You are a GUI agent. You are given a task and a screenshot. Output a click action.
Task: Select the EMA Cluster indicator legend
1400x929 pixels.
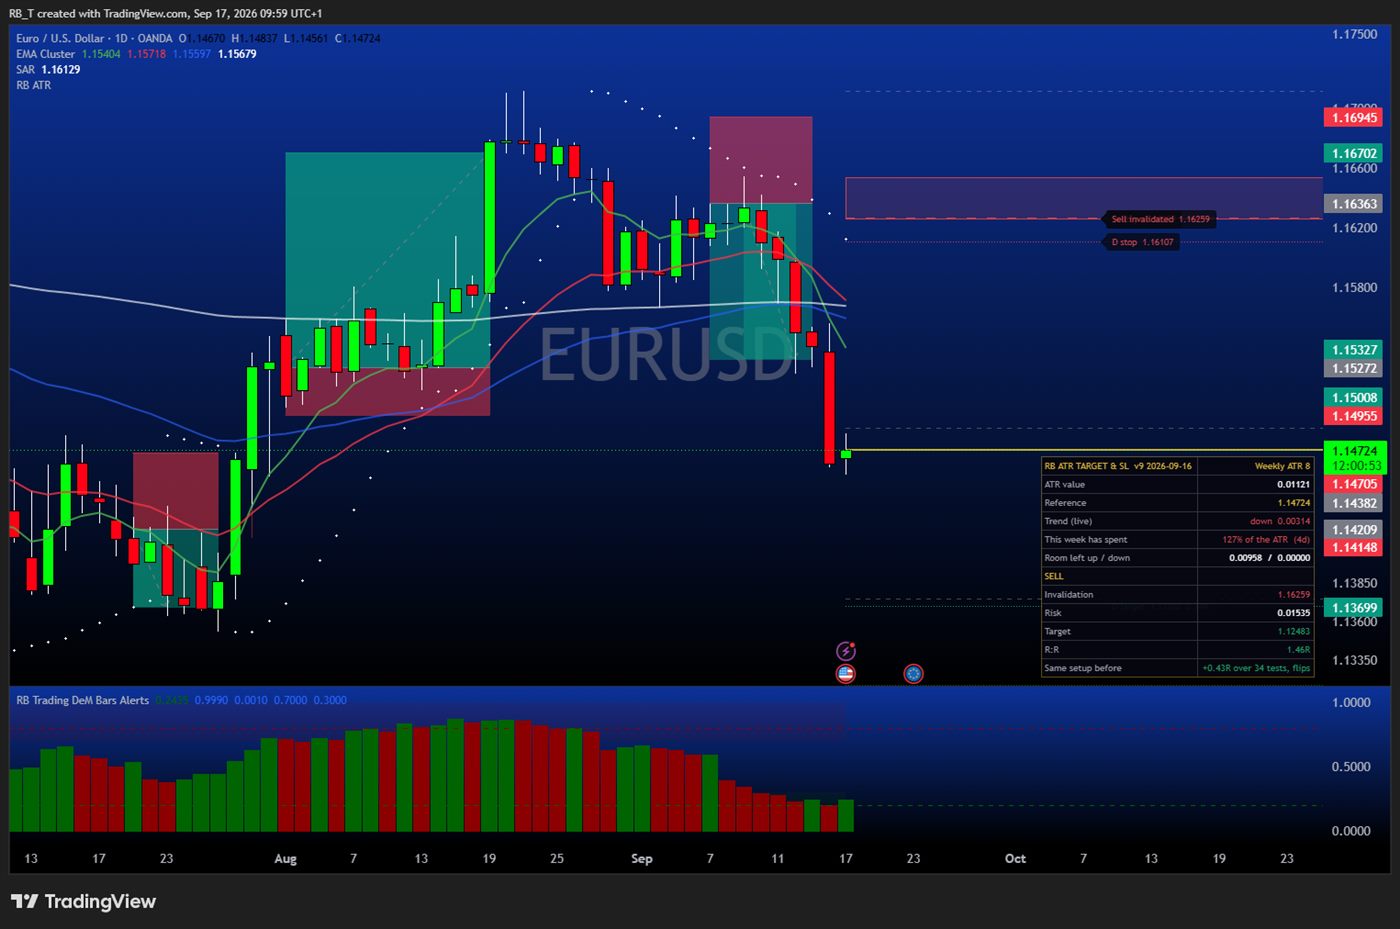(45, 54)
